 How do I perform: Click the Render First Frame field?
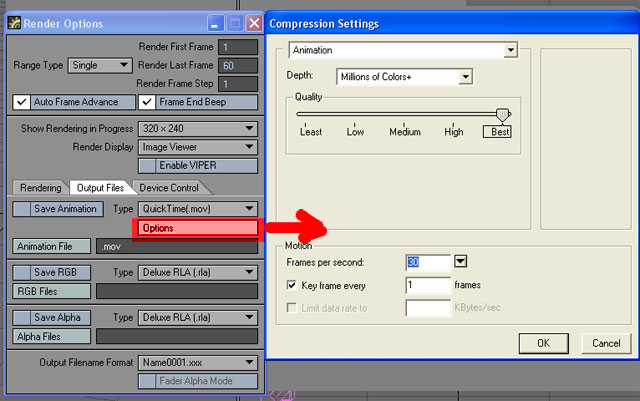238,47
